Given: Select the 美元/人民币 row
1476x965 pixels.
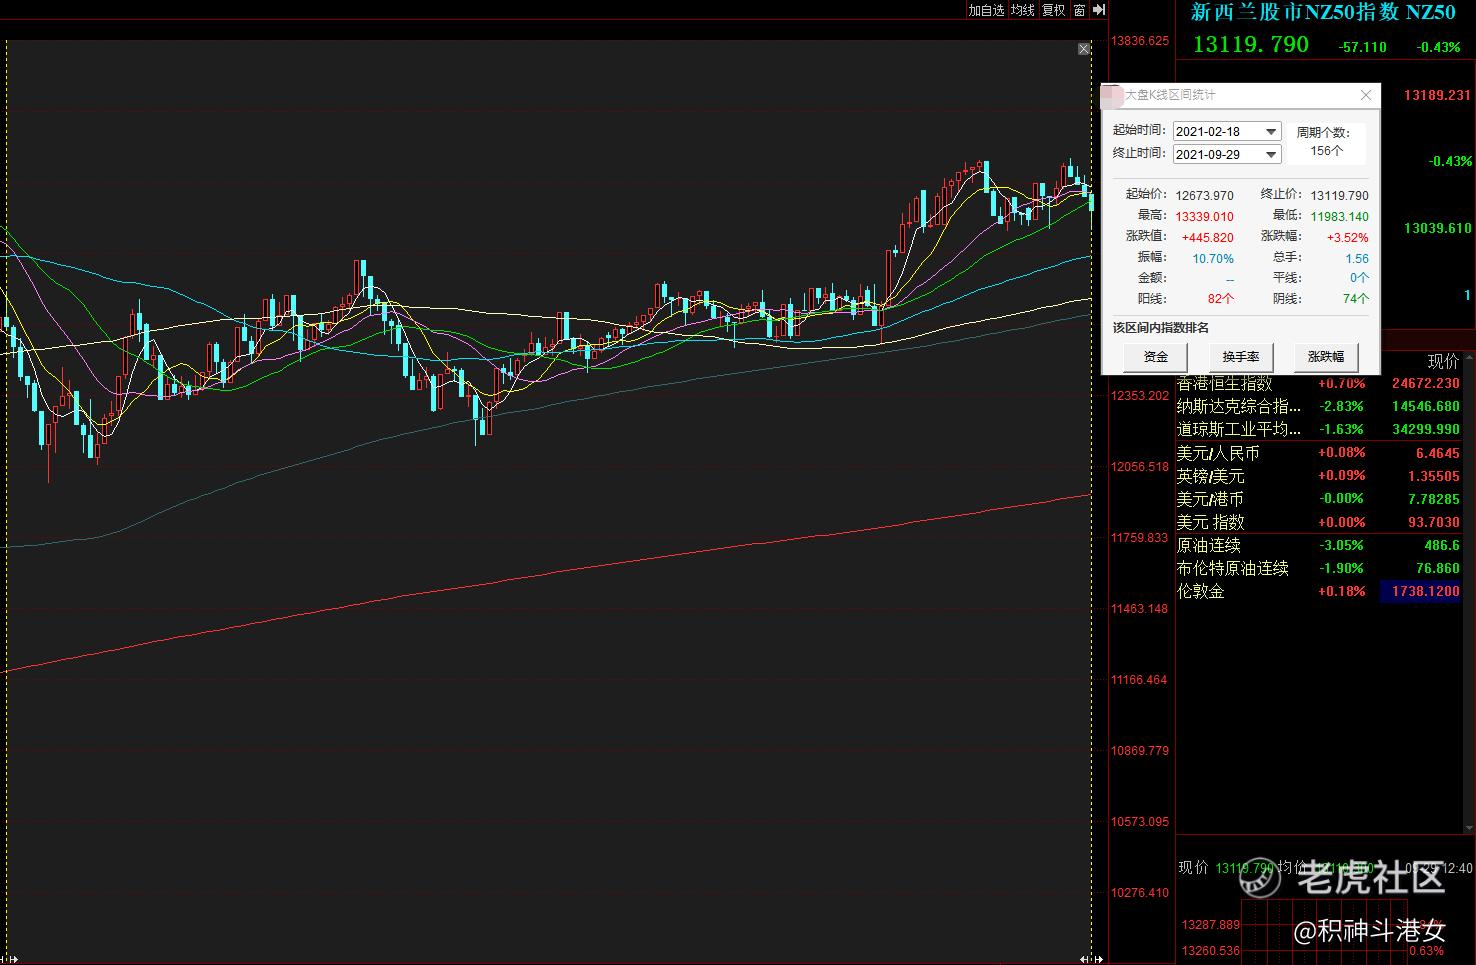Looking at the screenshot, I should pos(1318,453).
